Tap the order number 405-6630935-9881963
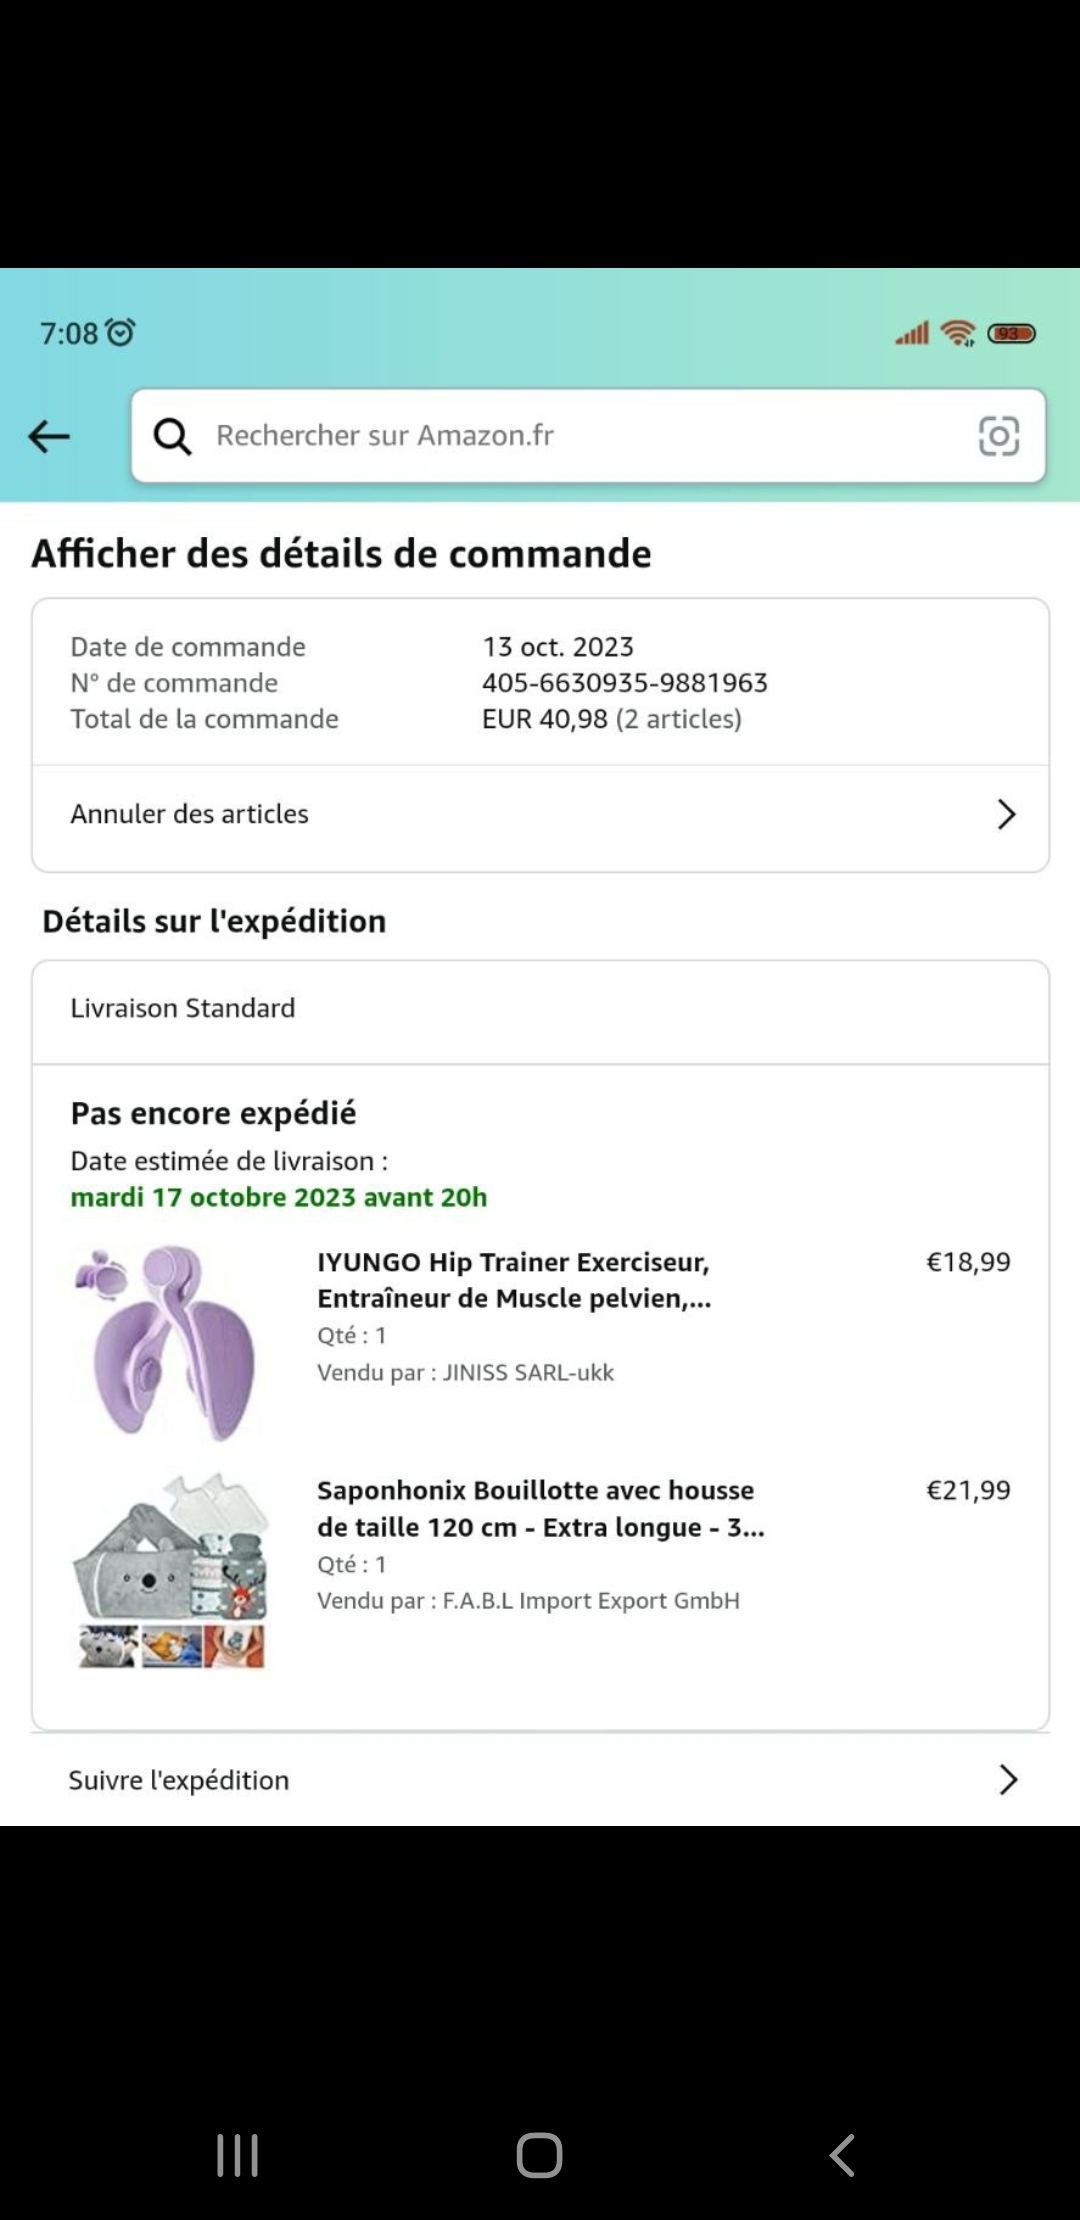The height and width of the screenshot is (2220, 1080). coord(625,683)
